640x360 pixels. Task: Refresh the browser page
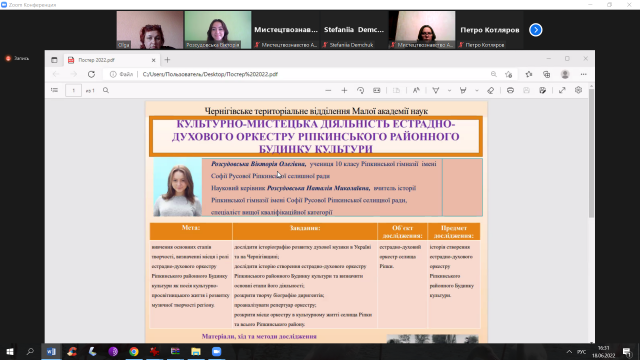click(x=91, y=74)
